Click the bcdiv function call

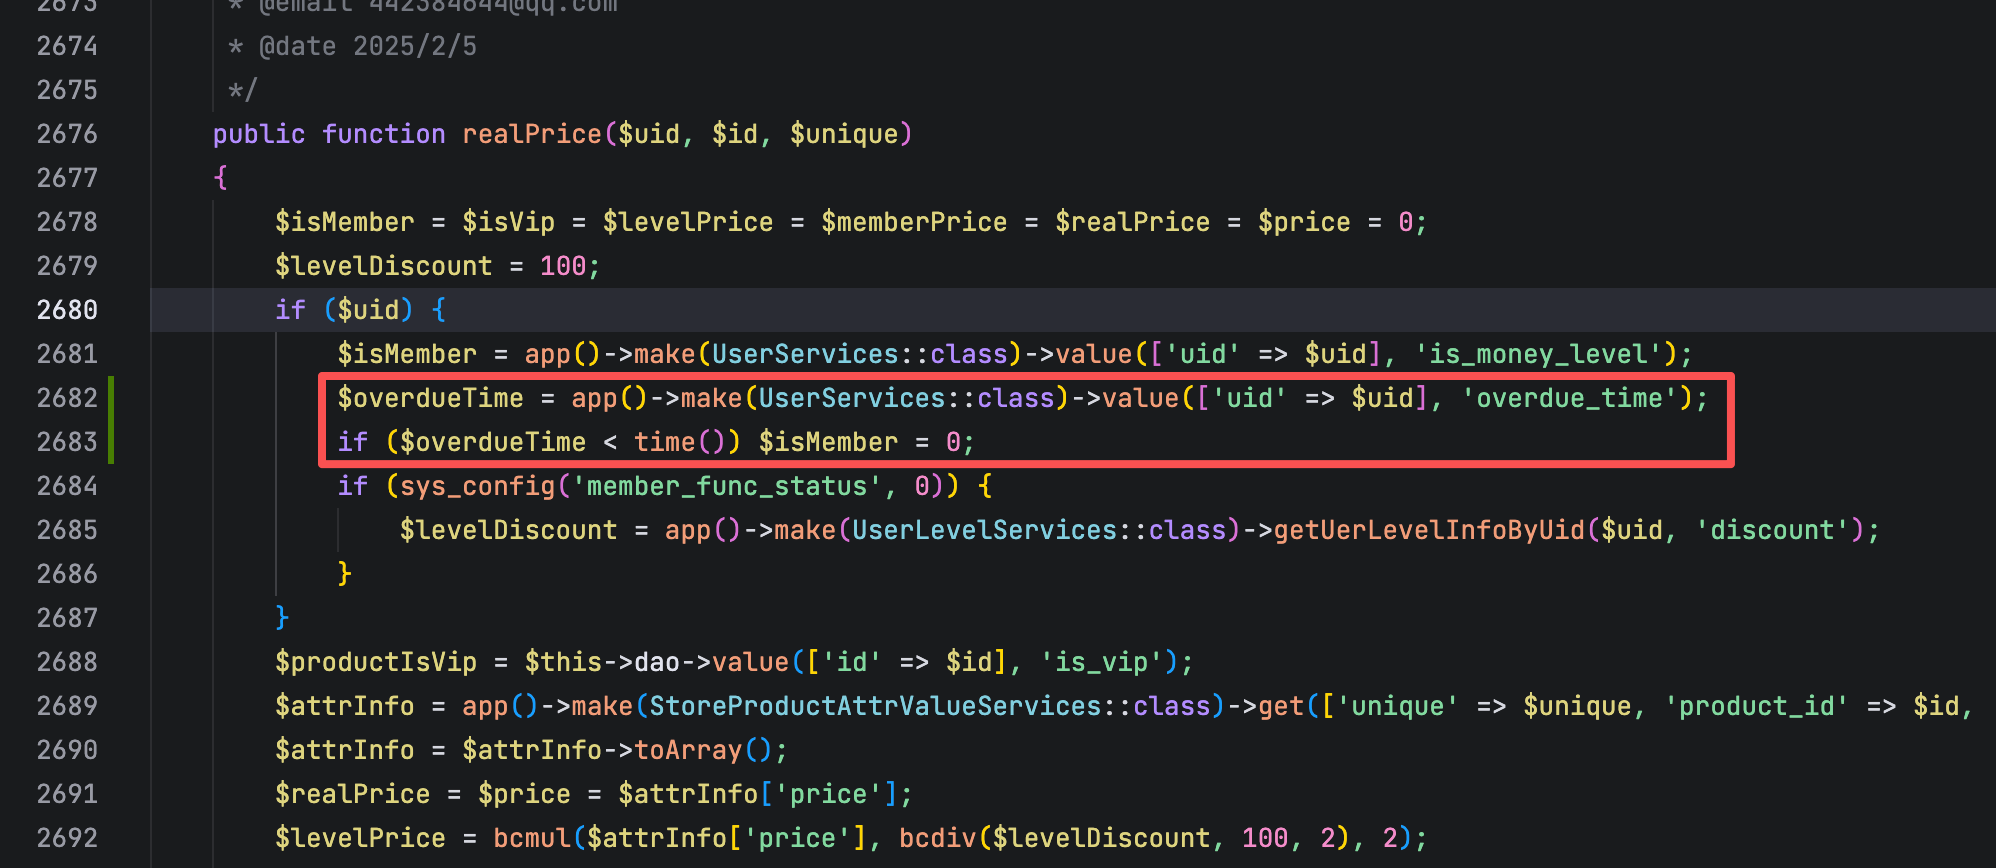(x=937, y=838)
